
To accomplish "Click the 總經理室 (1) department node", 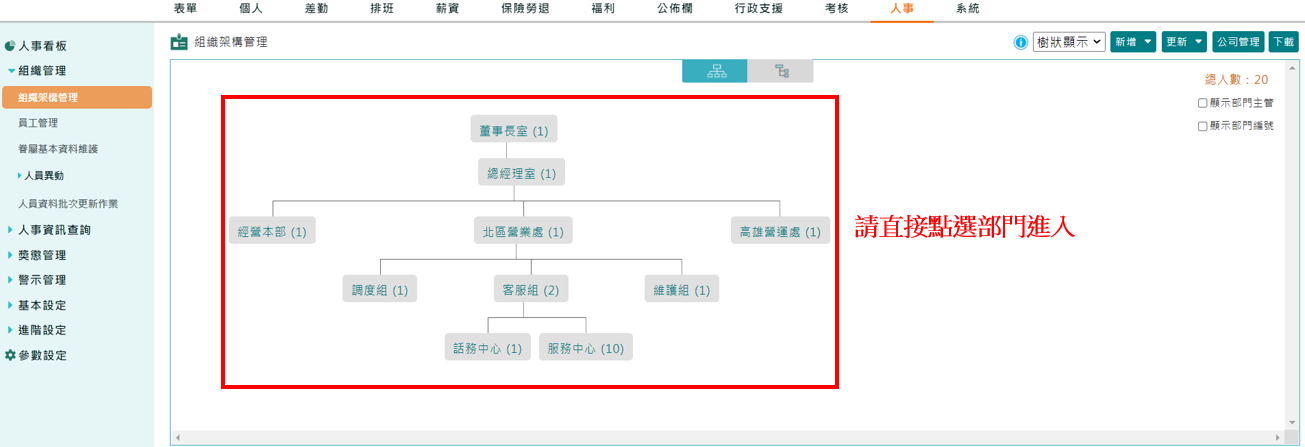I will pyautogui.click(x=521, y=173).
